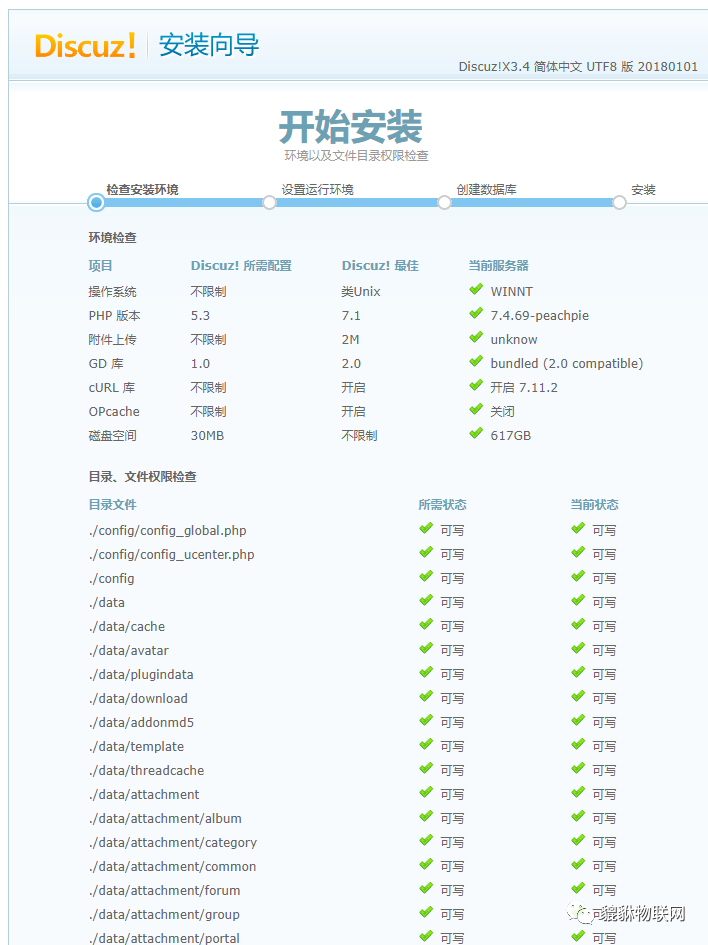This screenshot has height=945, width=708.
Task: Click the cURL 库 row label
Action: click(112, 388)
